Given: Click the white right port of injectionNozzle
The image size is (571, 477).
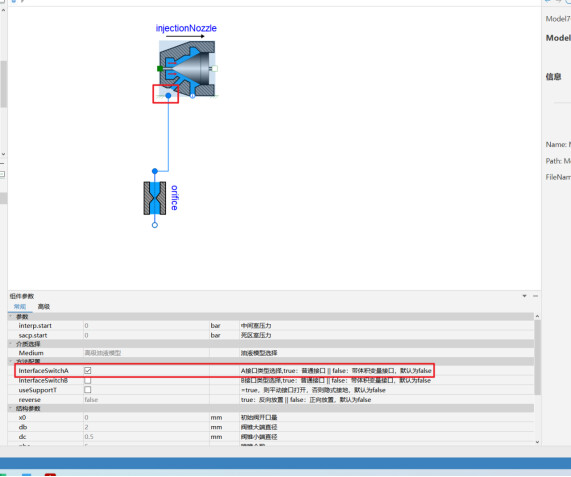Looking at the screenshot, I should click(214, 68).
